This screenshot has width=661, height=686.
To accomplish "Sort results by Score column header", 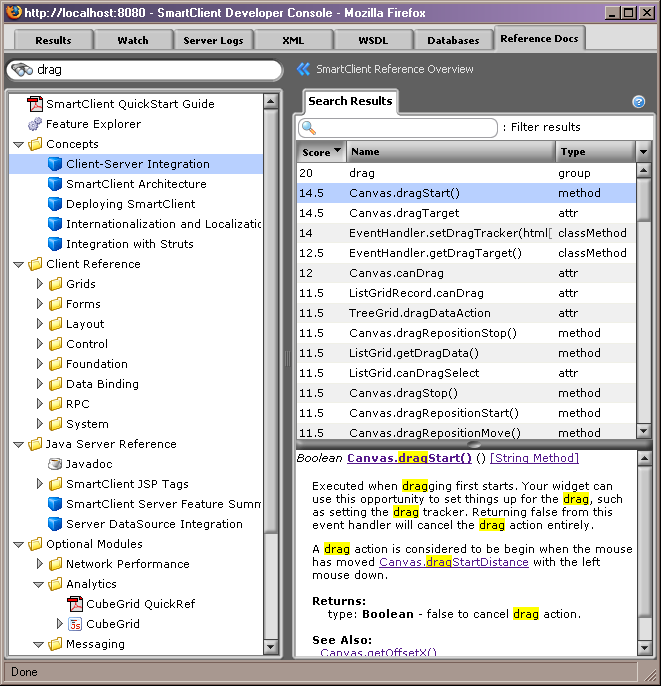I will coord(321,152).
